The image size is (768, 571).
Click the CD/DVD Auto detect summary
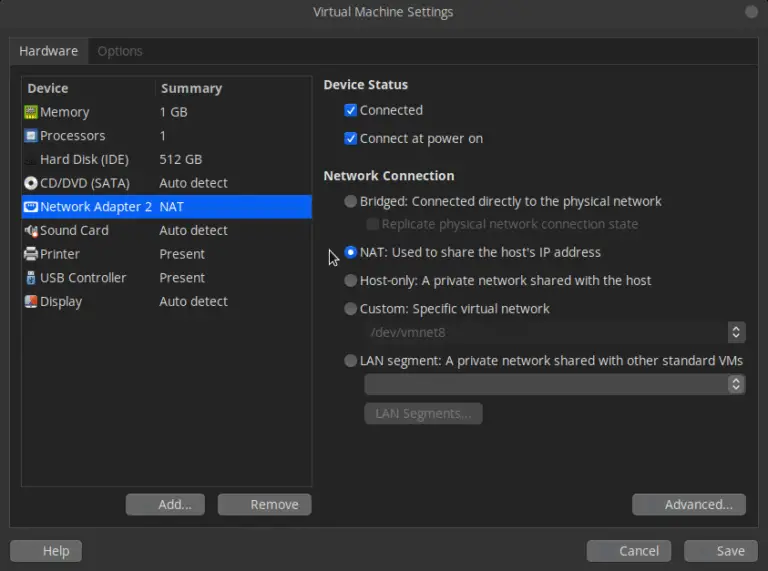[x=193, y=183]
